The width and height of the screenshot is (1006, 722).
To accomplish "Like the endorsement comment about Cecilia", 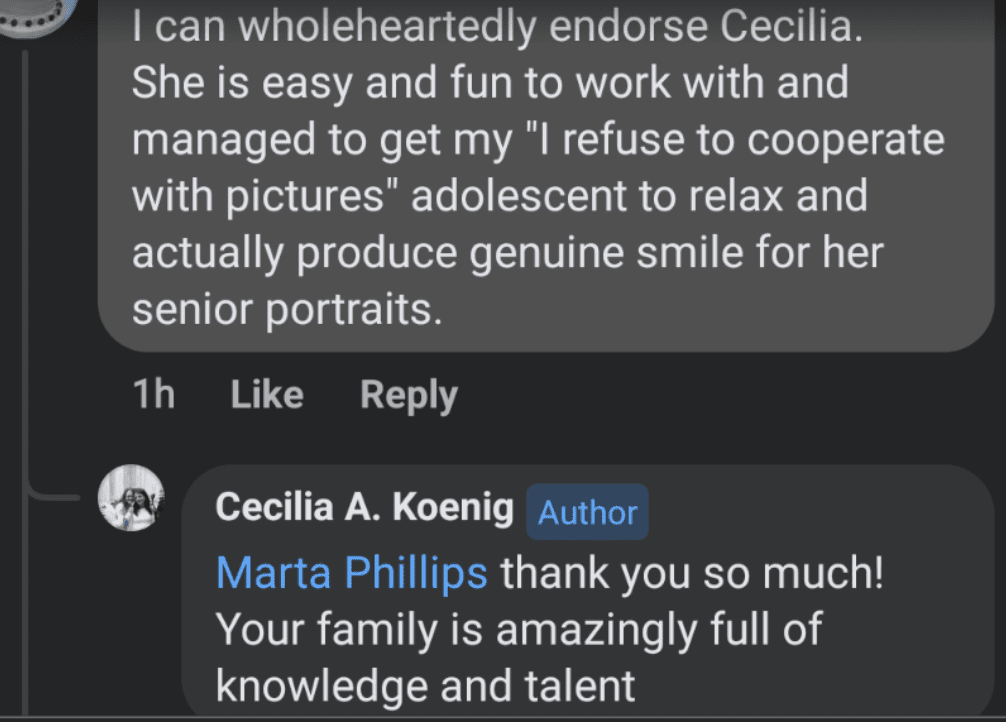I will [267, 395].
